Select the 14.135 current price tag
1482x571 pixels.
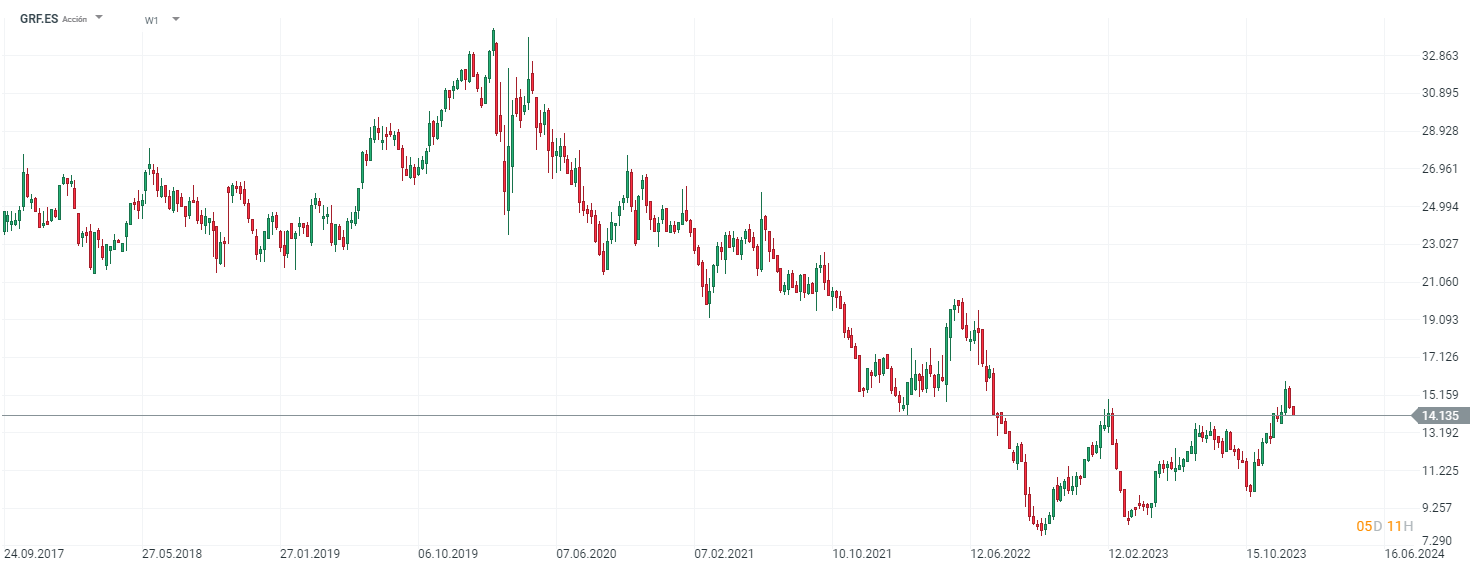pyautogui.click(x=1439, y=416)
